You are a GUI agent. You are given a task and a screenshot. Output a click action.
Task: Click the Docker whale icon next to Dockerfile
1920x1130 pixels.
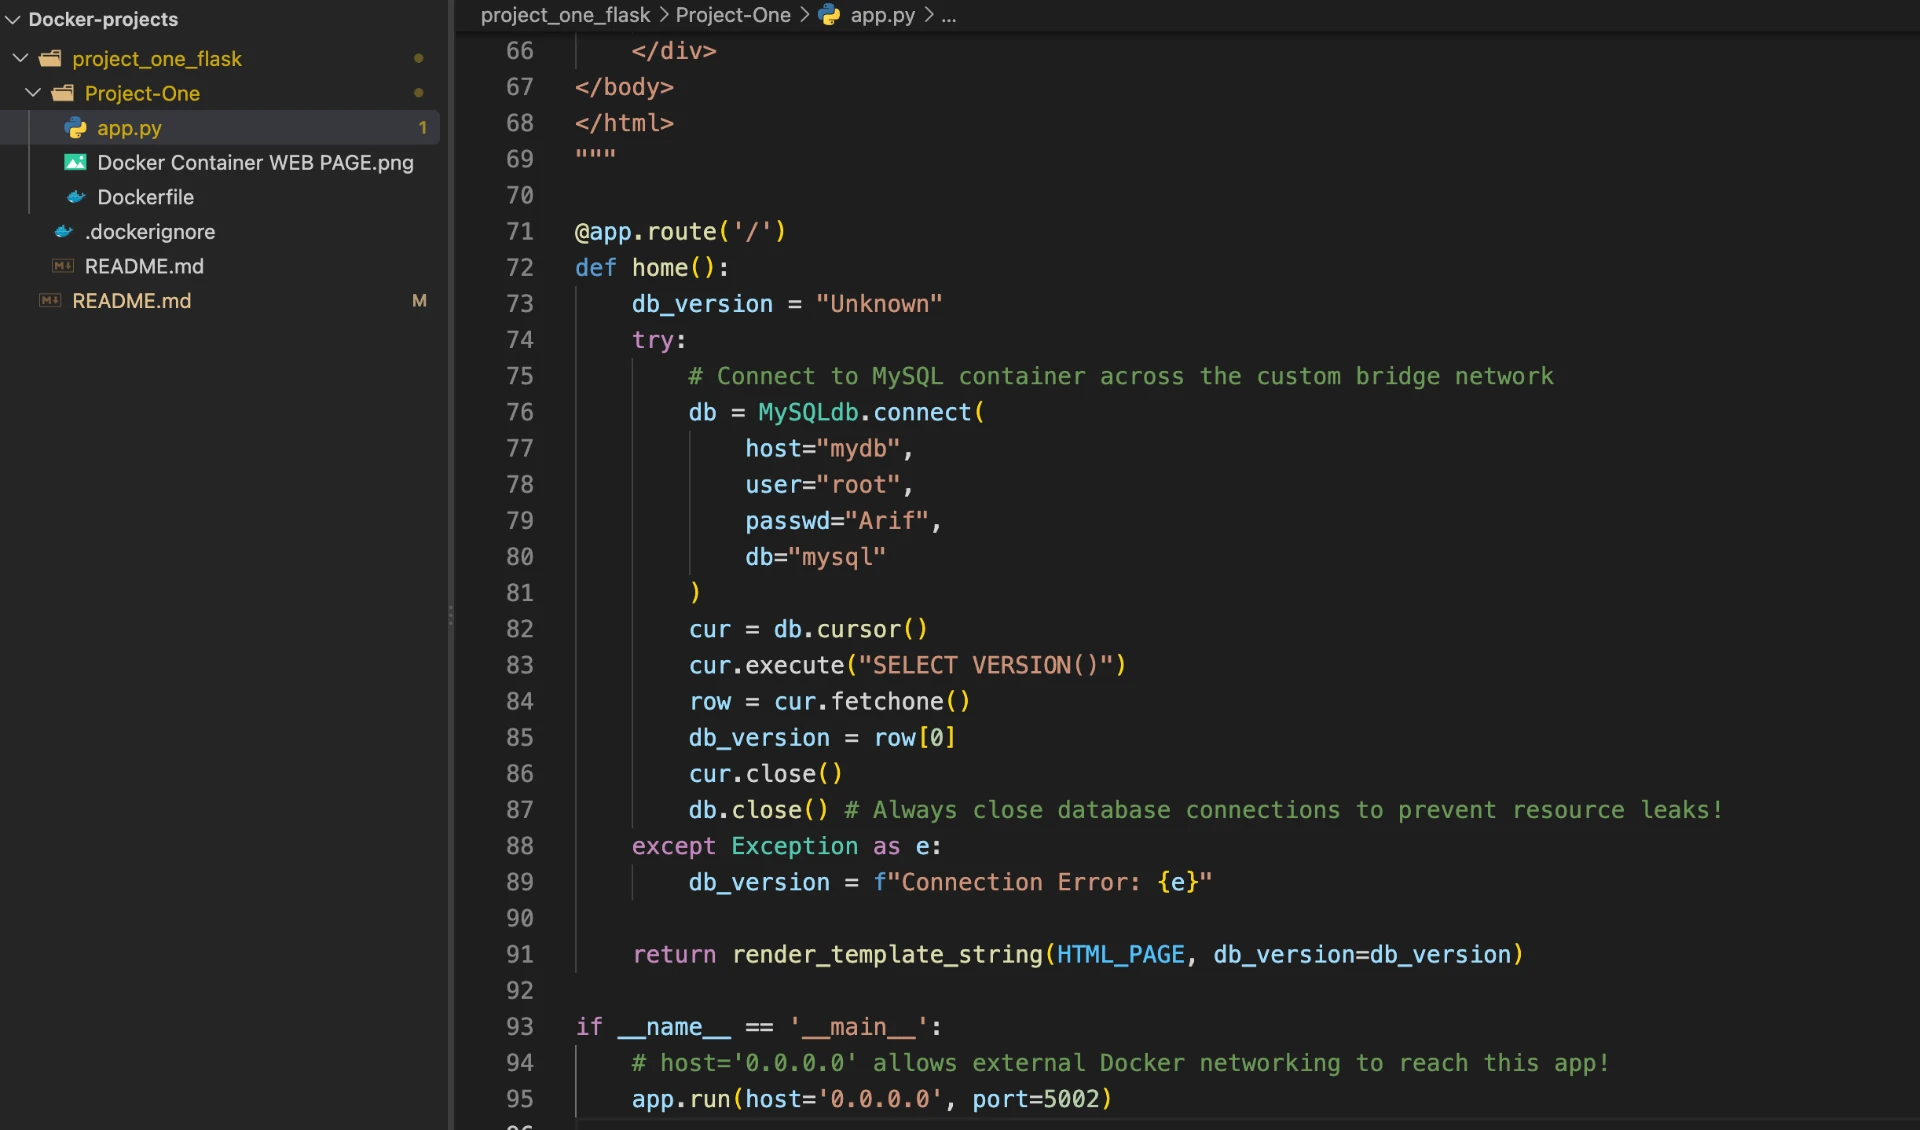coord(75,197)
